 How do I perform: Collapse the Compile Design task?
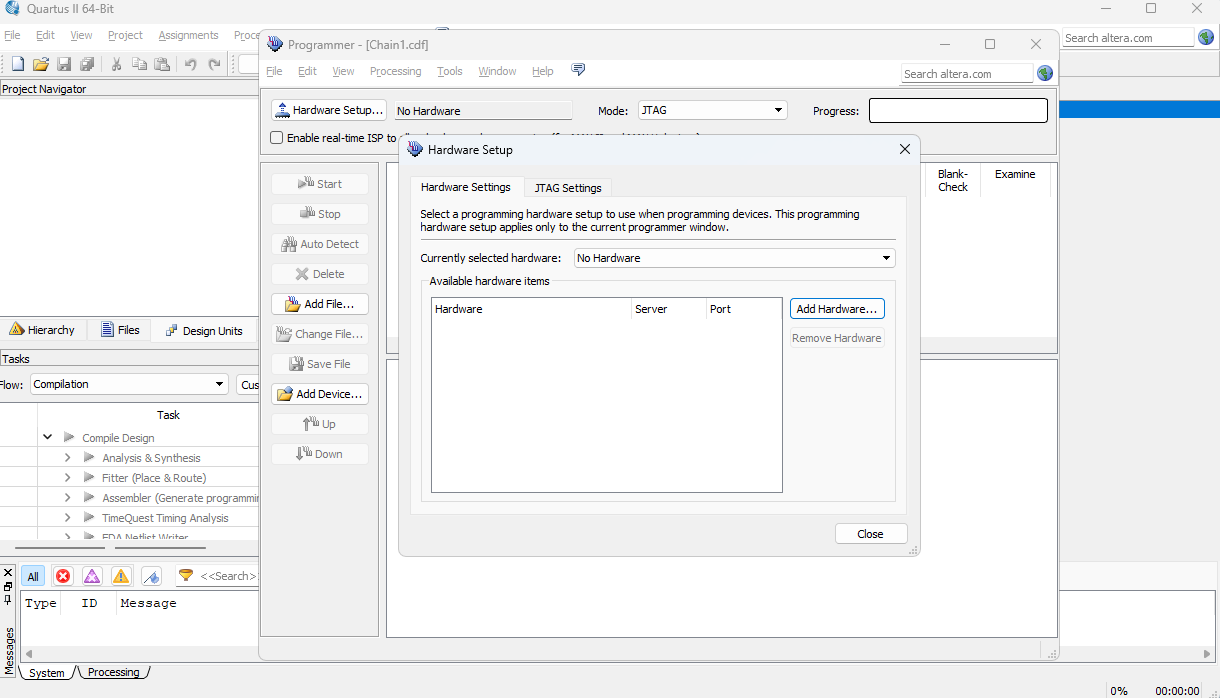pyautogui.click(x=47, y=438)
